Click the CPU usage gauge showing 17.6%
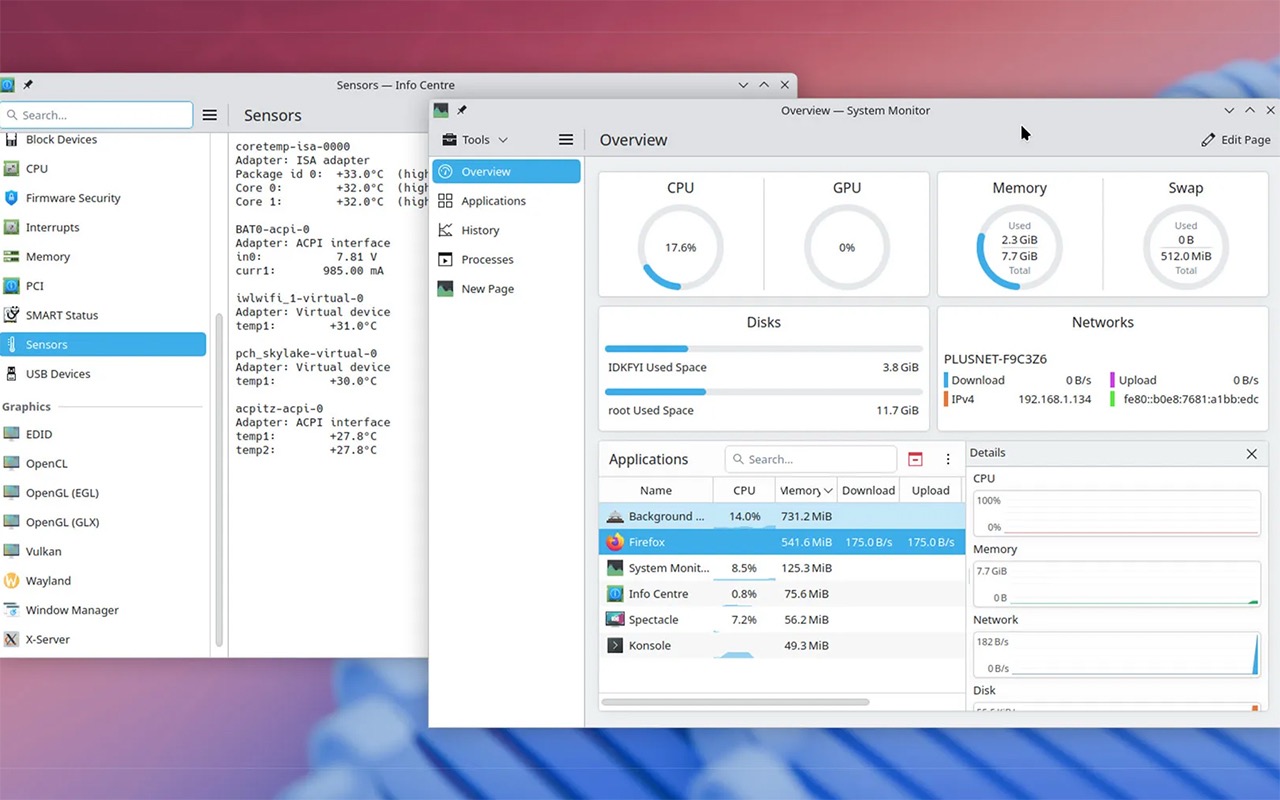This screenshot has width=1280, height=800. coord(681,247)
